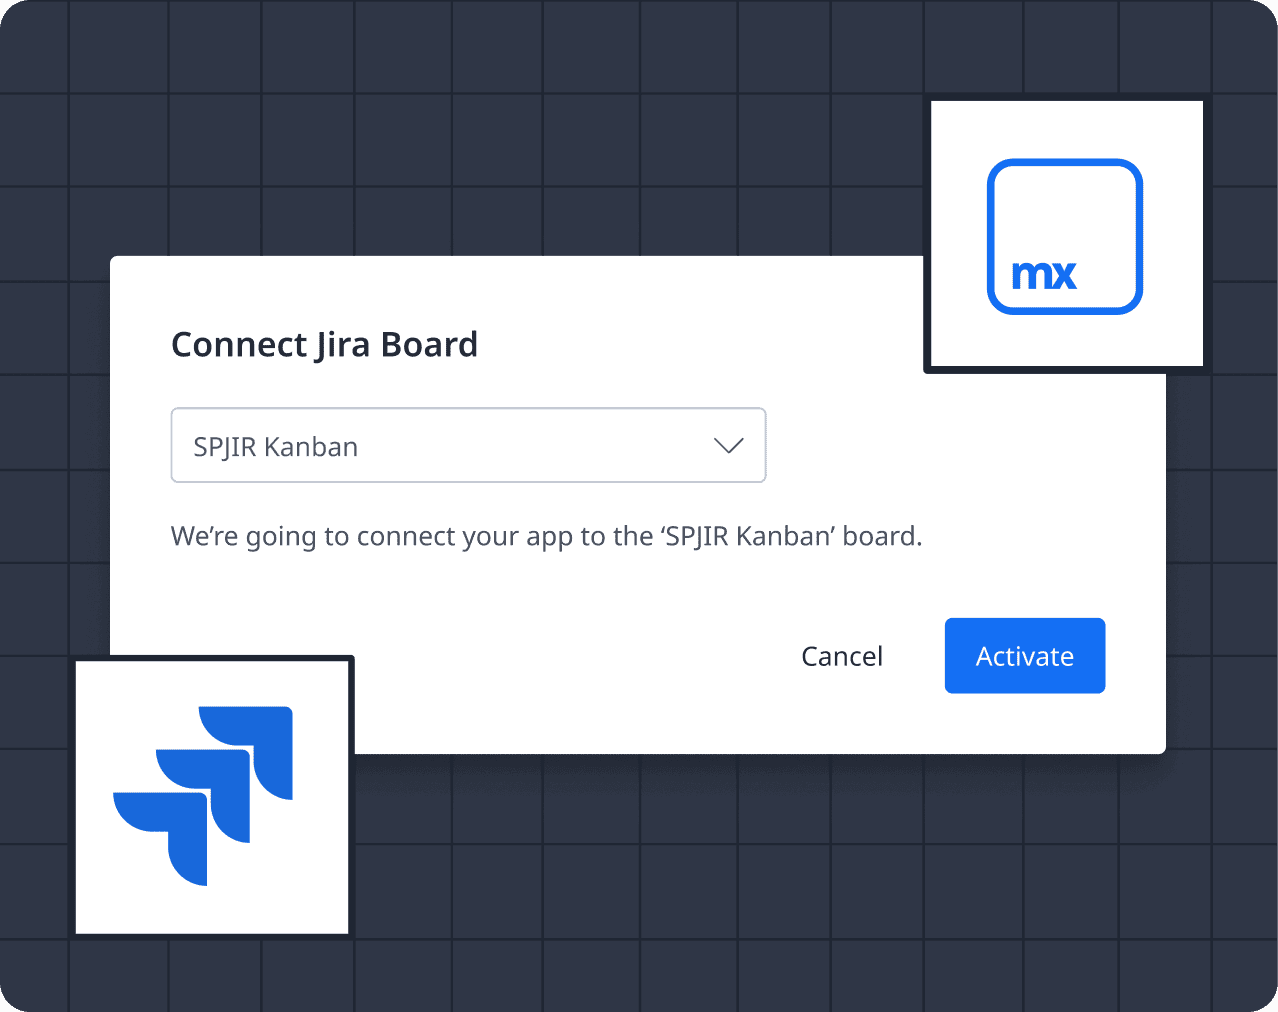Viewport: 1278px width, 1012px height.
Task: Cancel the Jira board connection
Action: (841, 656)
